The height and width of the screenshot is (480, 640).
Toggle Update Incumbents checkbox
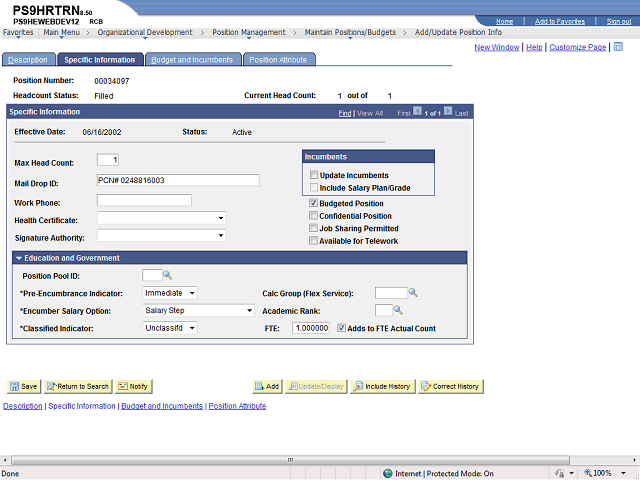coord(314,175)
